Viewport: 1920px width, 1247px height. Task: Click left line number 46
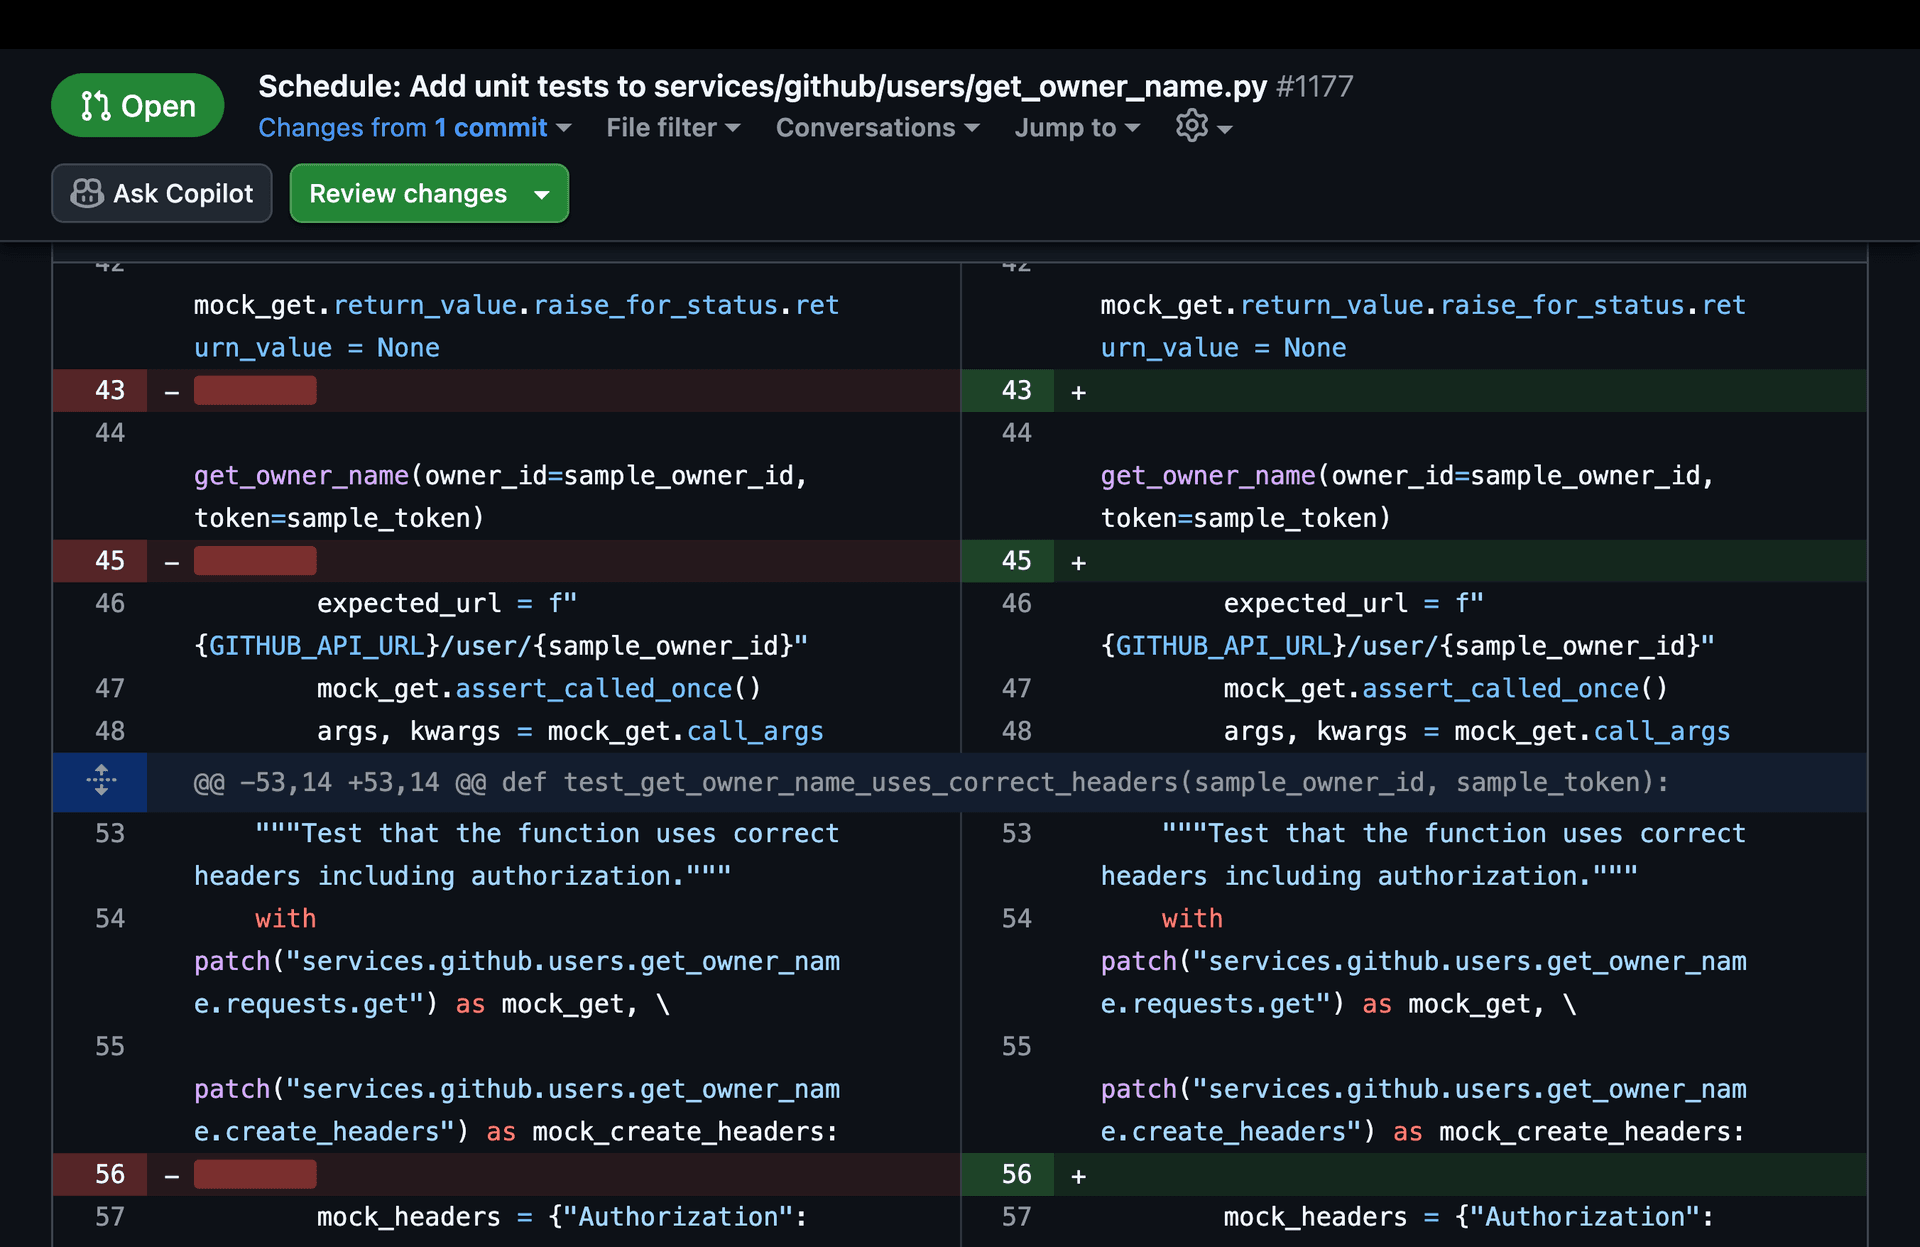pyautogui.click(x=109, y=603)
